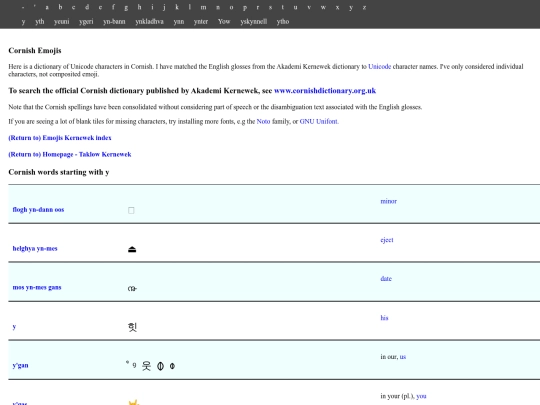
Task: Jump to the 'yskynnell' anchor
Action: 253,21
